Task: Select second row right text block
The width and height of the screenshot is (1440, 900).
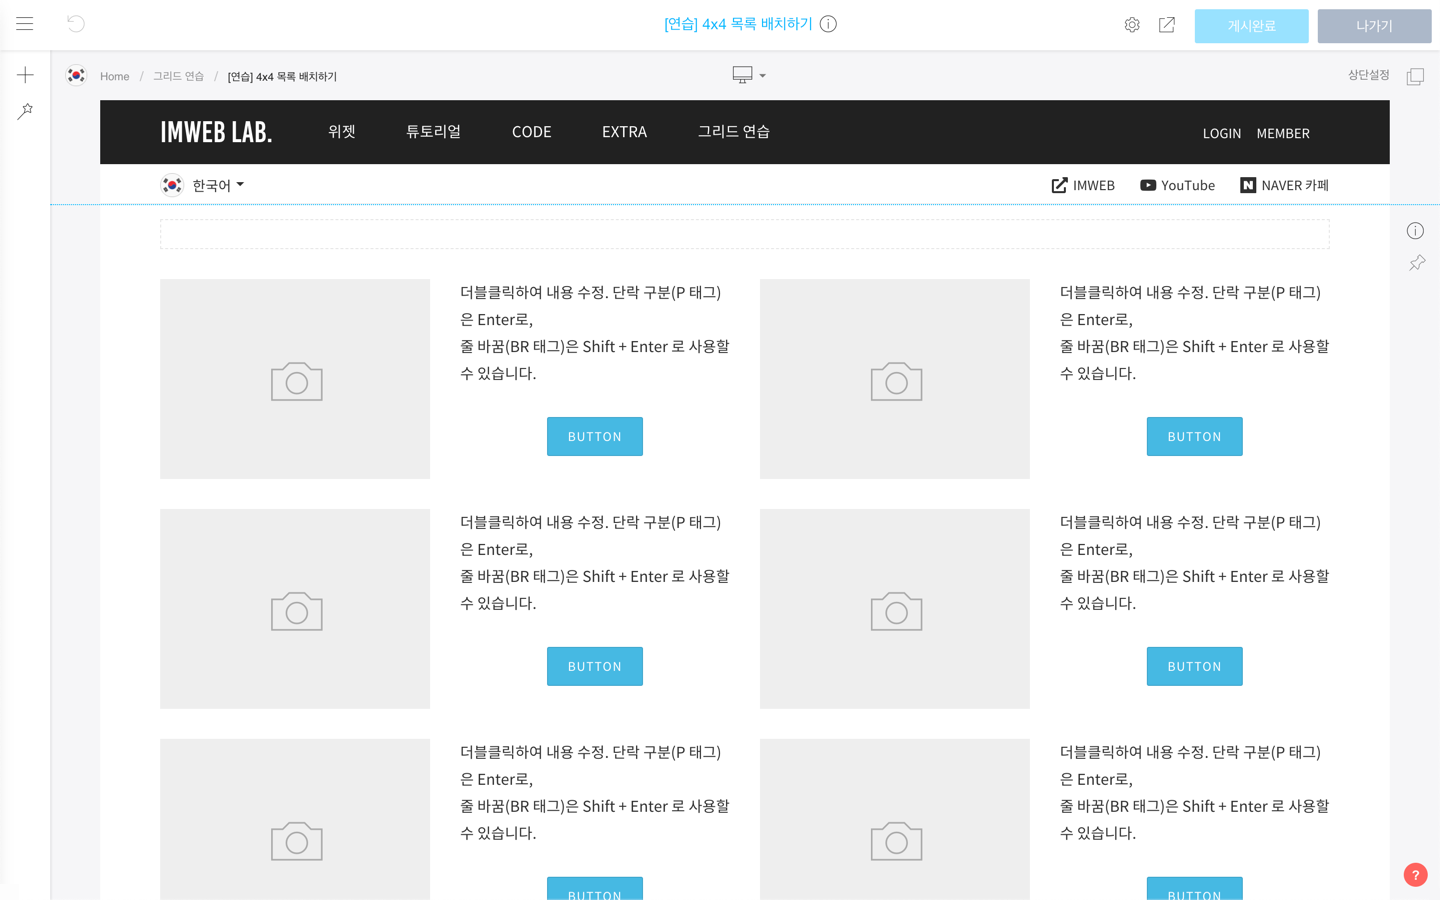Action: click(1195, 563)
